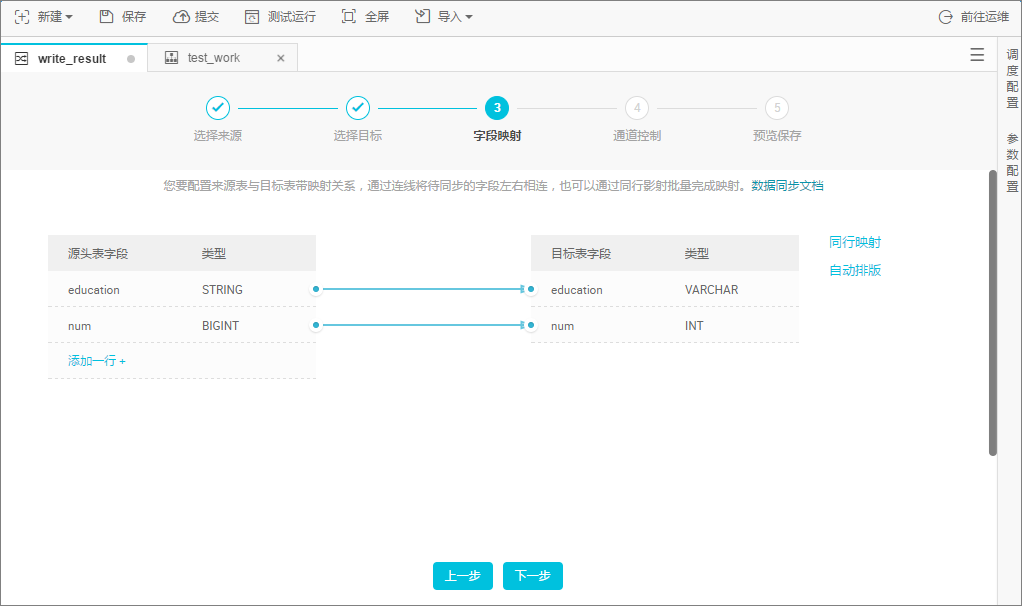Click the vertical scrollbar thumb
This screenshot has width=1022, height=606.
993,313
